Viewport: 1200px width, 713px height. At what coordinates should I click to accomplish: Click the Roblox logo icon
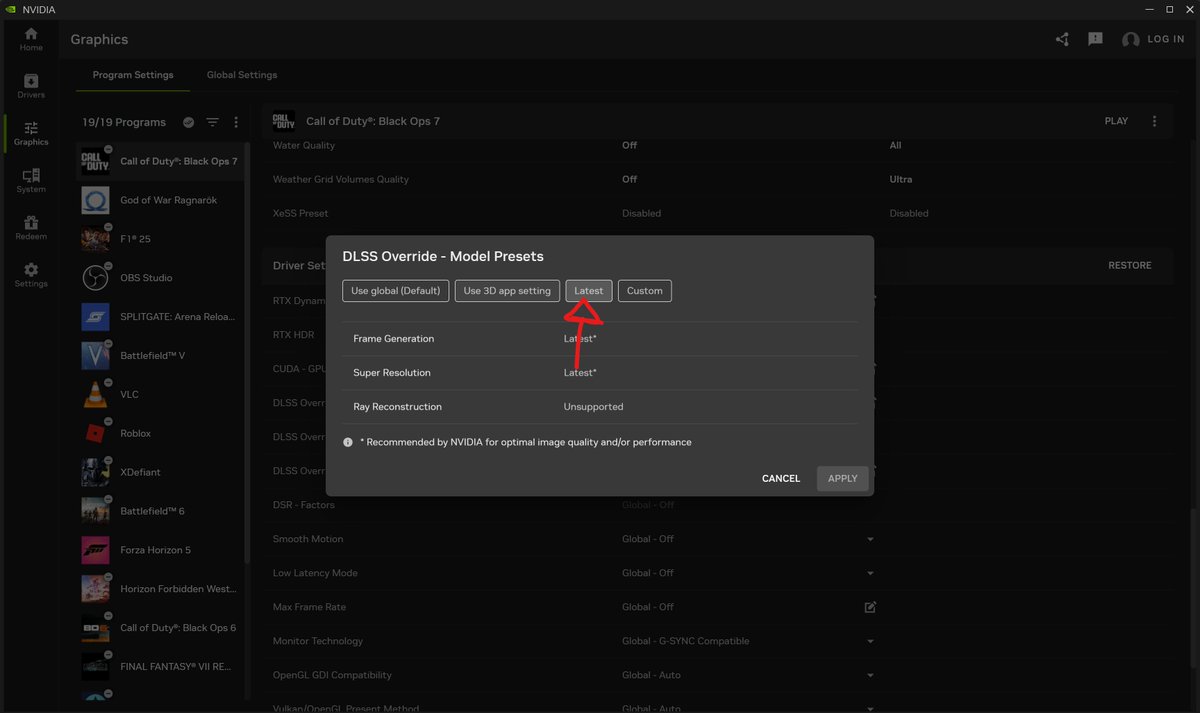[95, 433]
